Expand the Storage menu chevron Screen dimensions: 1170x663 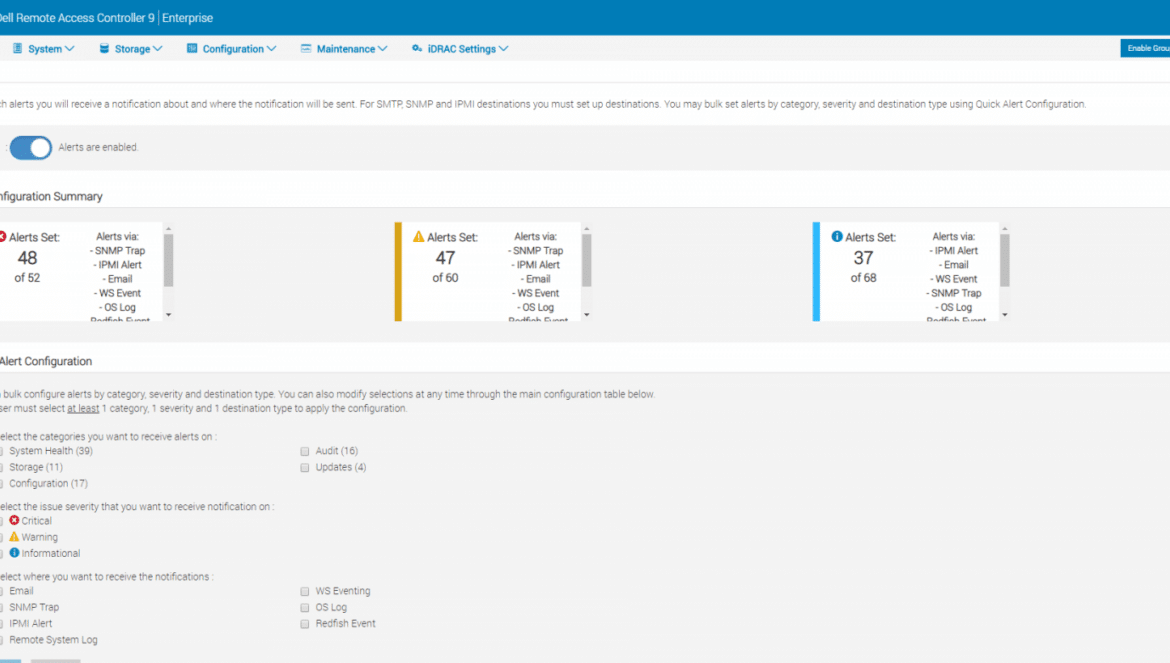[x=157, y=48]
